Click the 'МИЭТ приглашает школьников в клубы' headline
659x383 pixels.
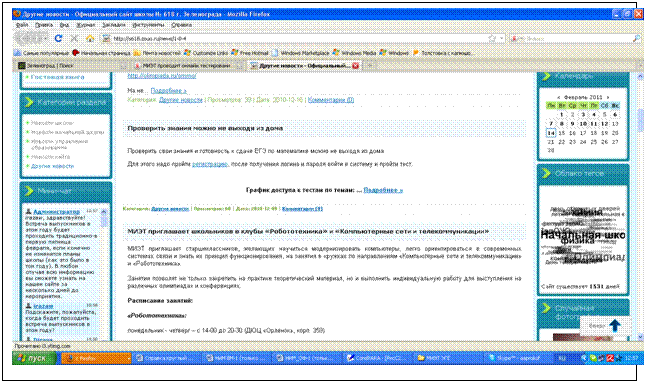(x=308, y=231)
